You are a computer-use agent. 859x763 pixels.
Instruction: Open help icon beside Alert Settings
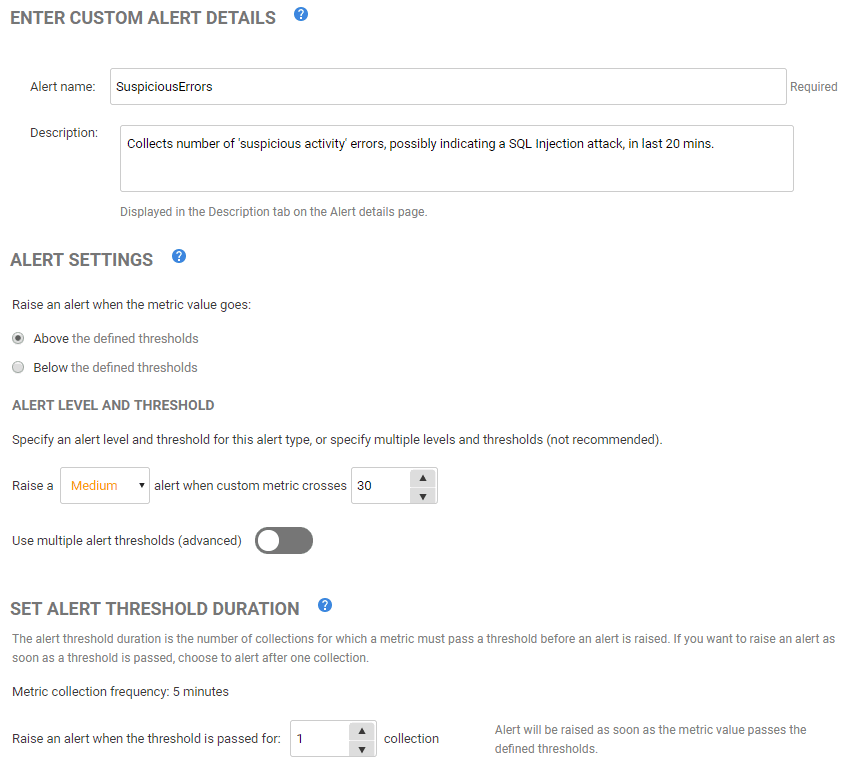[179, 256]
